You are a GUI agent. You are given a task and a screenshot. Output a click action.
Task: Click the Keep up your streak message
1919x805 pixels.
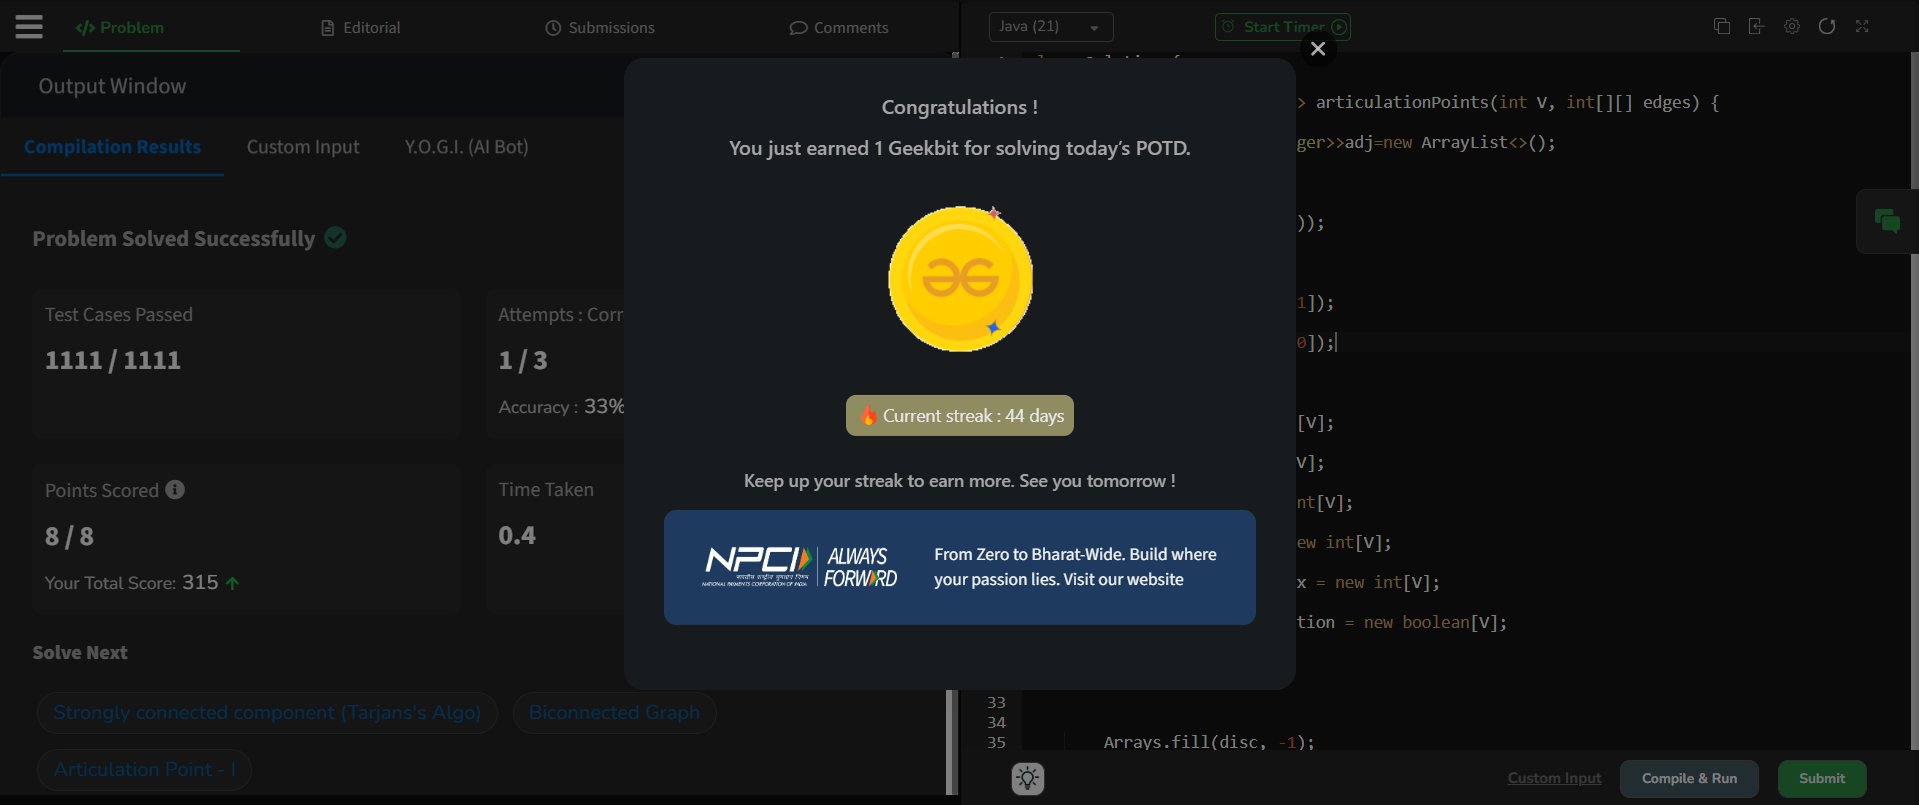(960, 481)
